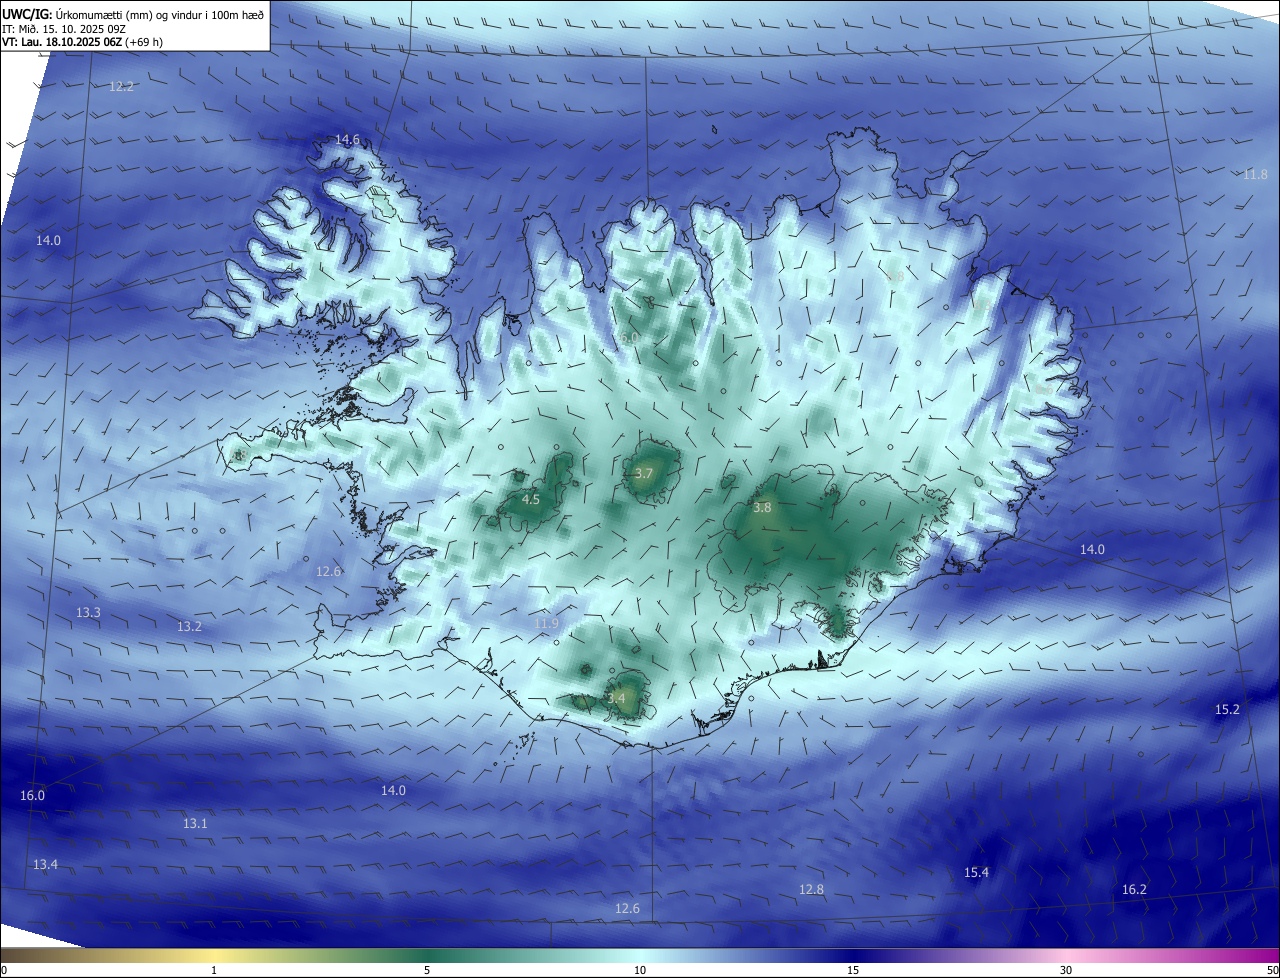Image resolution: width=1280 pixels, height=978 pixels.
Task: Click the 3.8 value on Vatnajökull glacier
Action: (x=762, y=507)
